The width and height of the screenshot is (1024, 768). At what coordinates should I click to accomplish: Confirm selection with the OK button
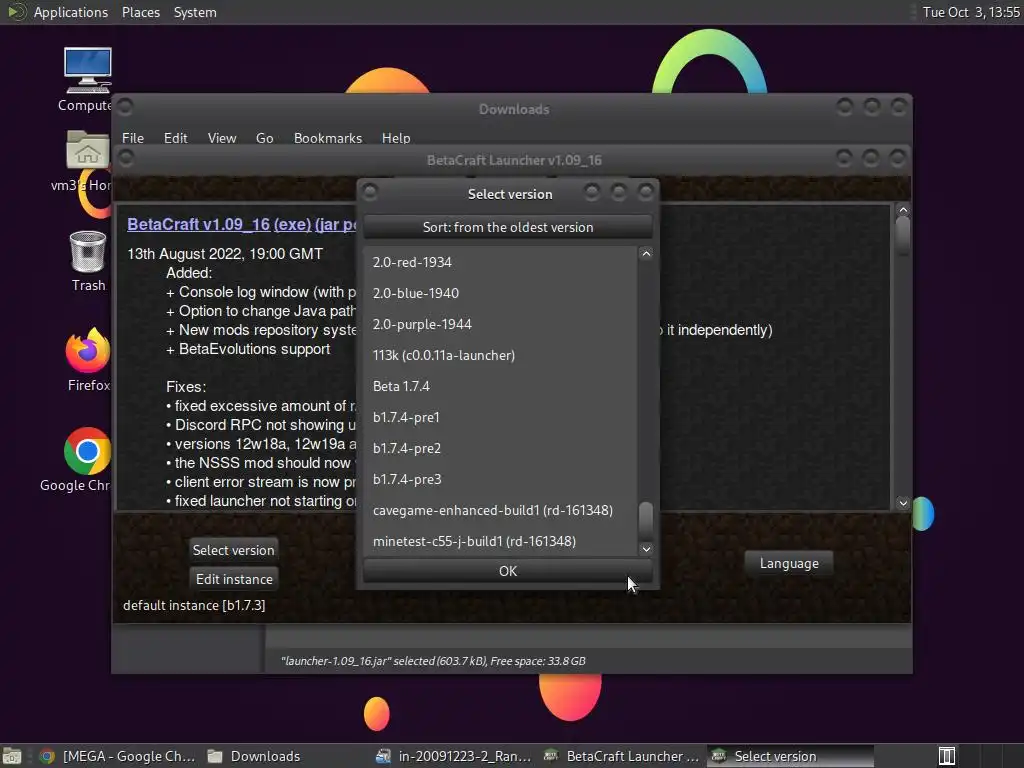pyautogui.click(x=507, y=571)
